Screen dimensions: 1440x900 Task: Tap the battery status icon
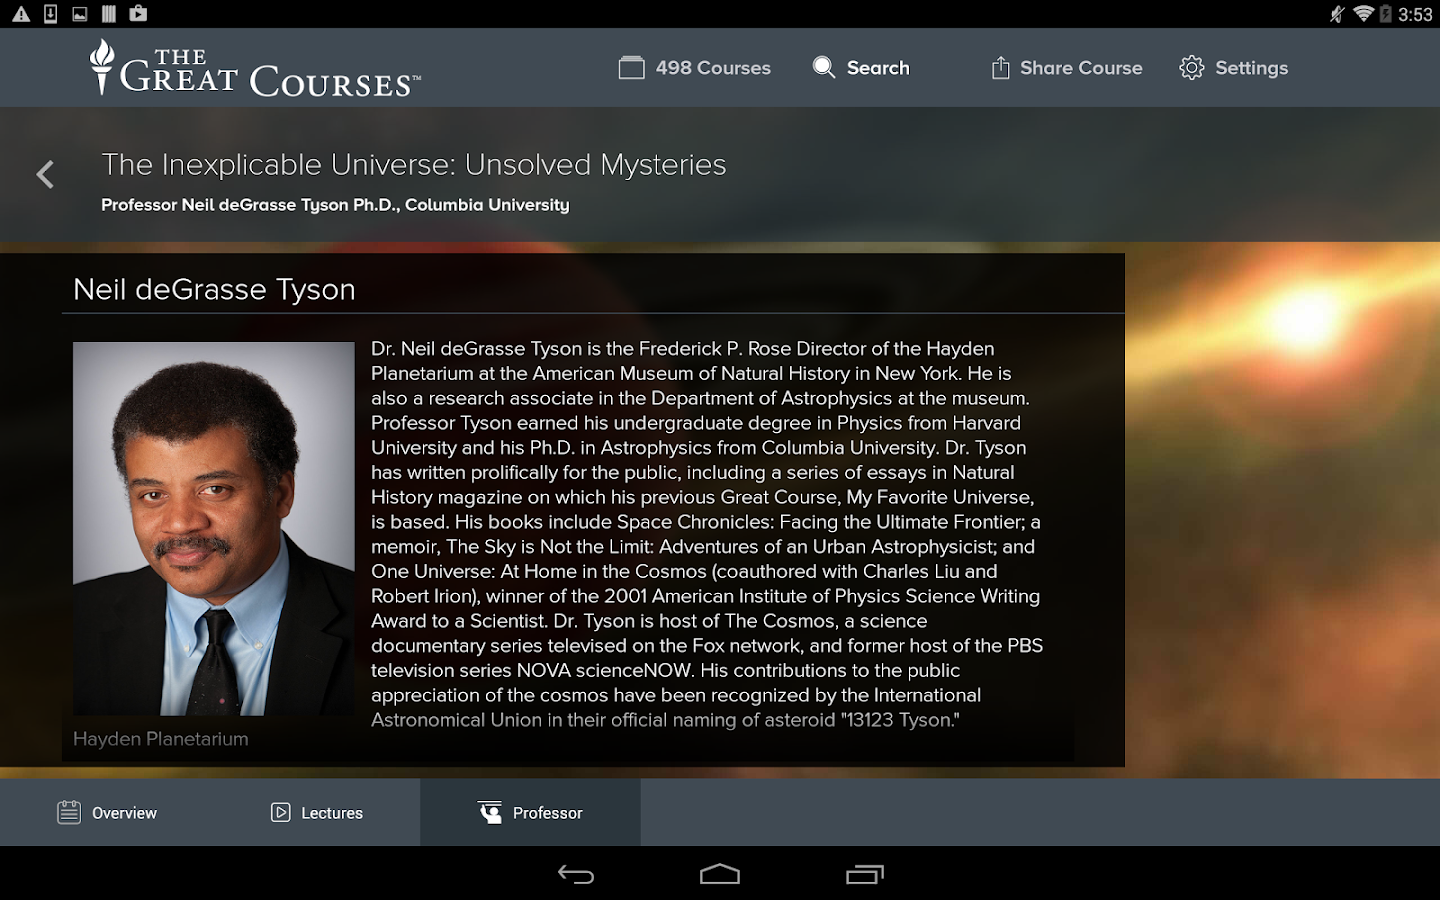click(1386, 14)
